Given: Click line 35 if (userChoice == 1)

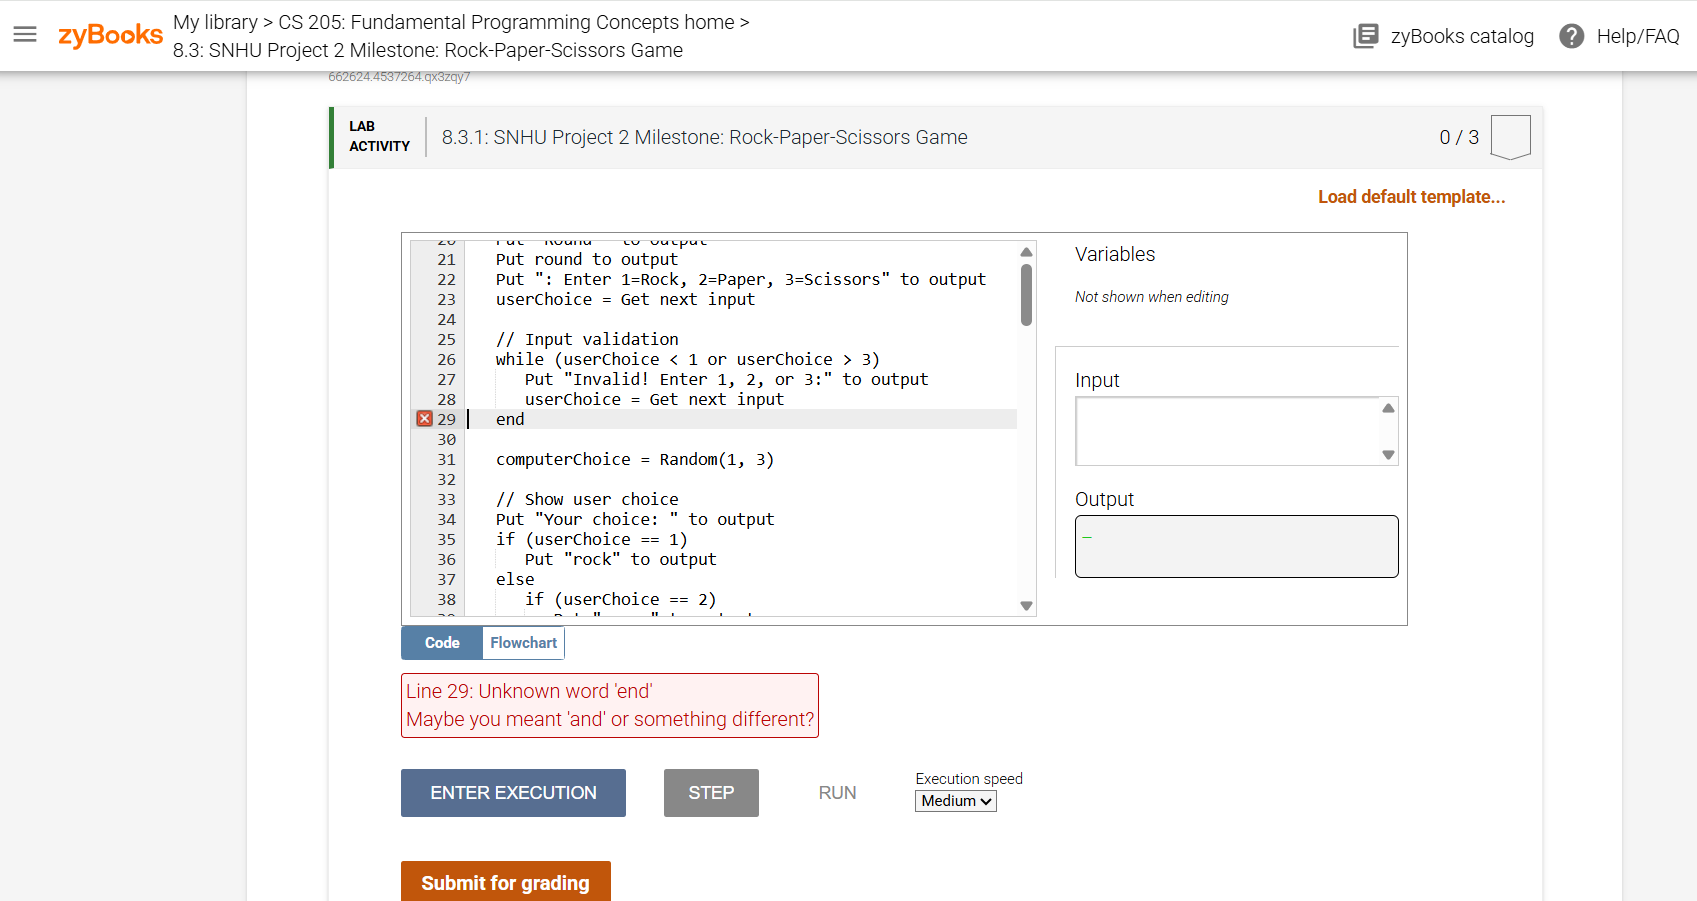Looking at the screenshot, I should click(591, 539).
